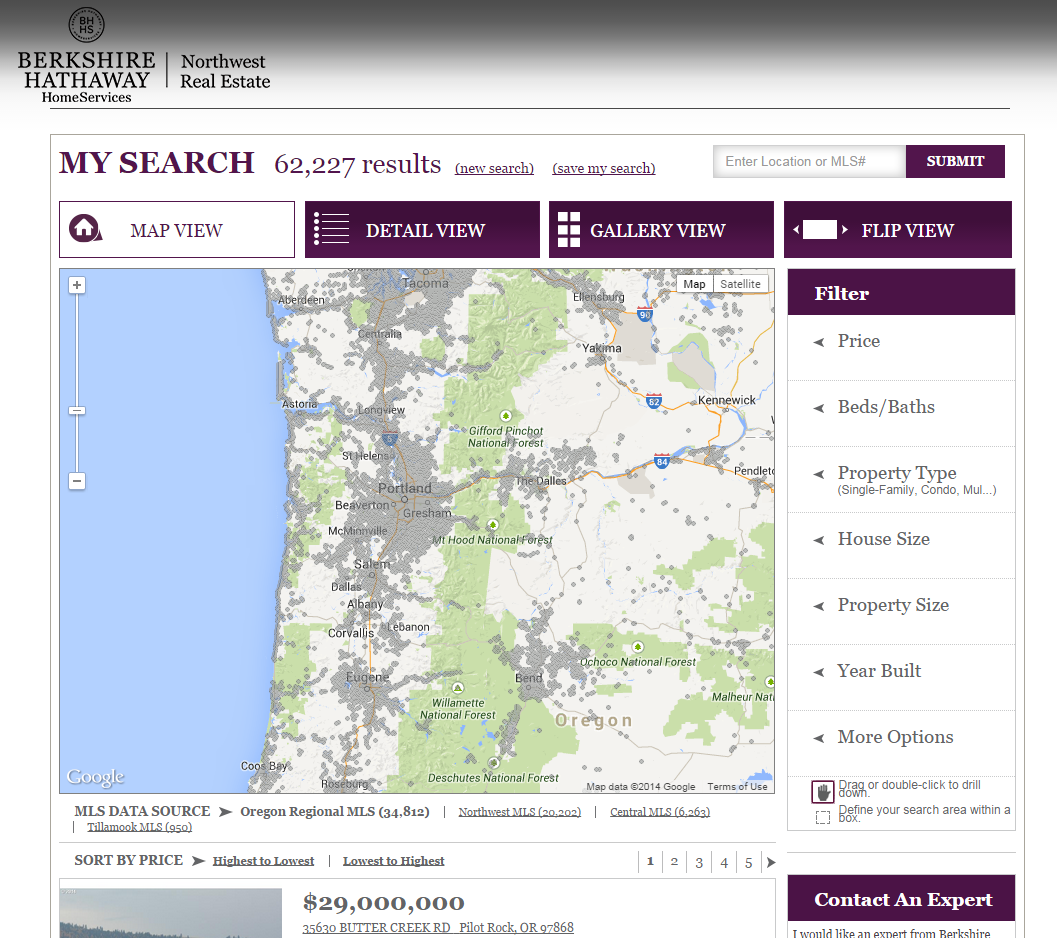
Task: Click the Portland label on the map
Action: coord(404,488)
